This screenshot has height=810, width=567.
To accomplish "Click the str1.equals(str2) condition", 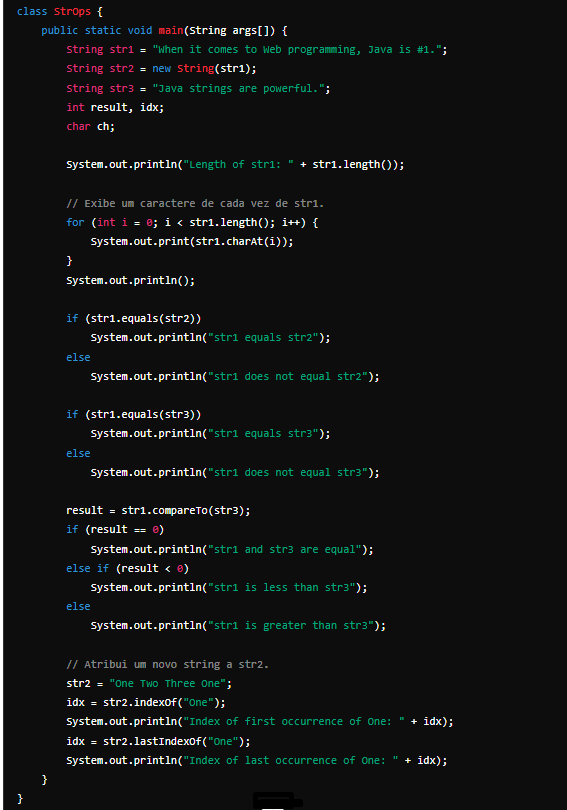I will (x=143, y=319).
